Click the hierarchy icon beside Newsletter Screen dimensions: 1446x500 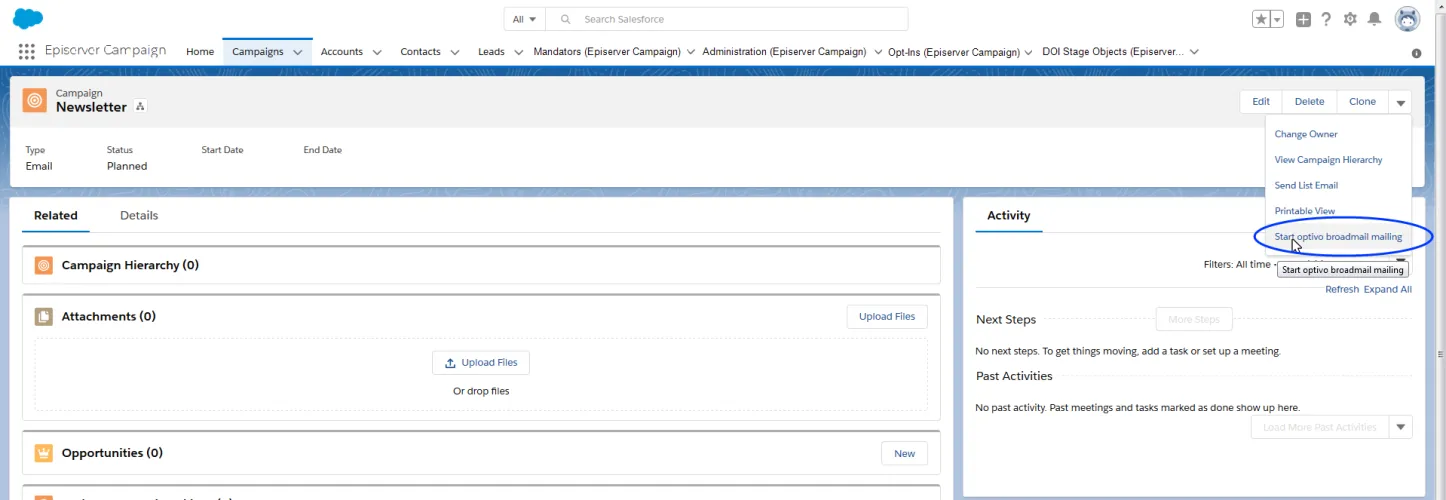click(x=140, y=107)
